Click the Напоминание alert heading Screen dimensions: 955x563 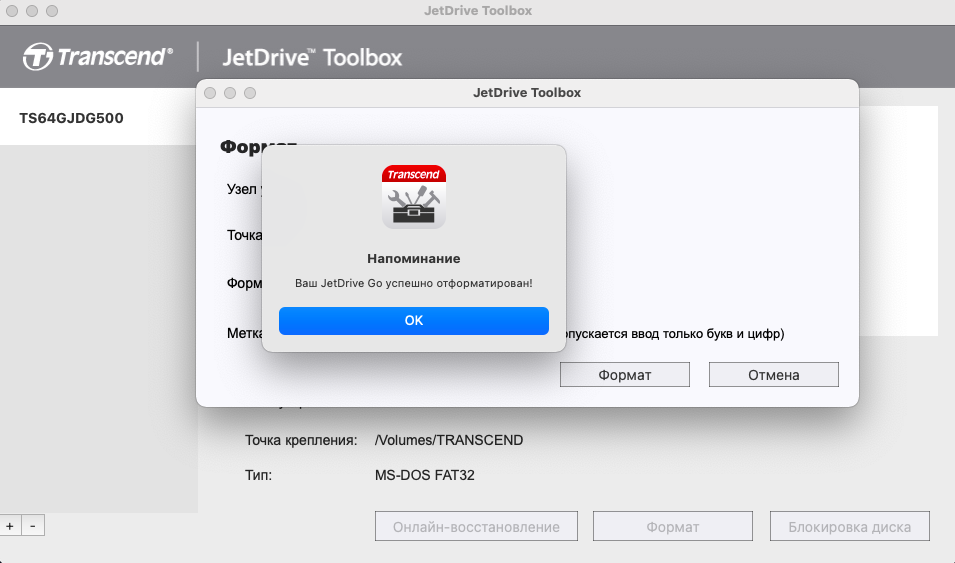(x=414, y=258)
